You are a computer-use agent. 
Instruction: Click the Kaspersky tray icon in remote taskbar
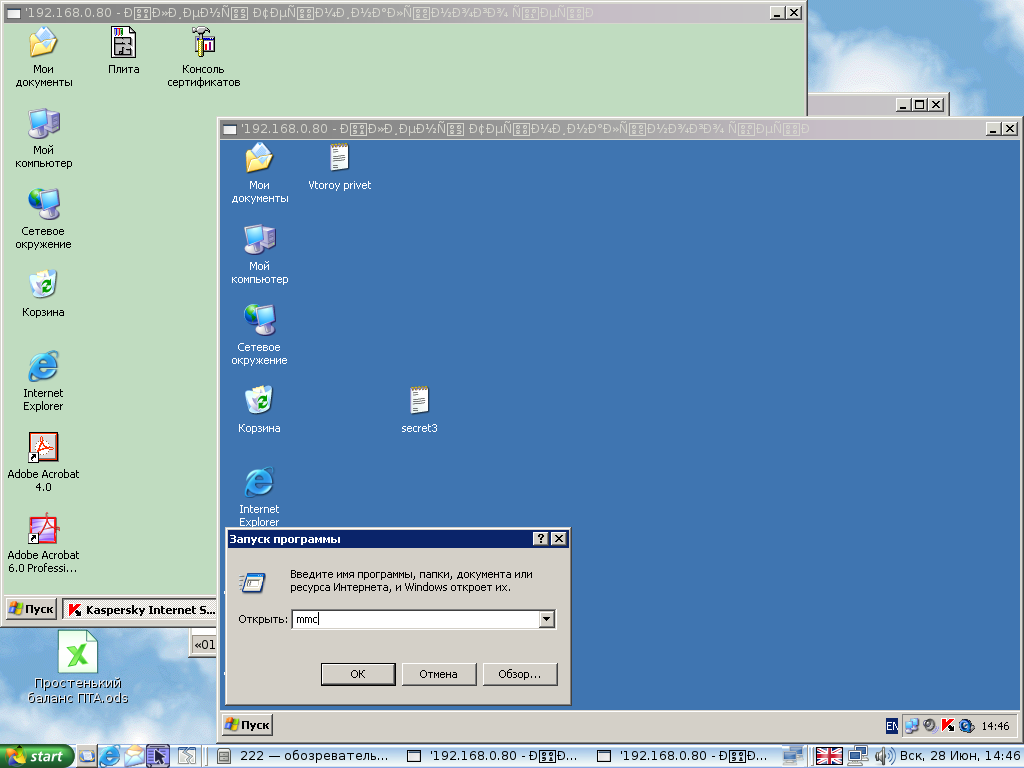click(948, 726)
